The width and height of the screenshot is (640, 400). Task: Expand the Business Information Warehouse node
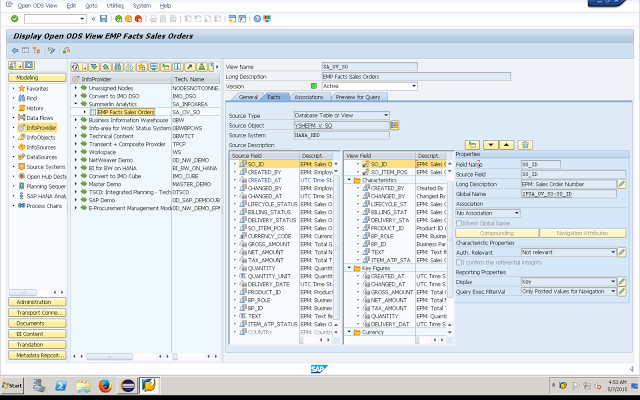click(x=76, y=120)
